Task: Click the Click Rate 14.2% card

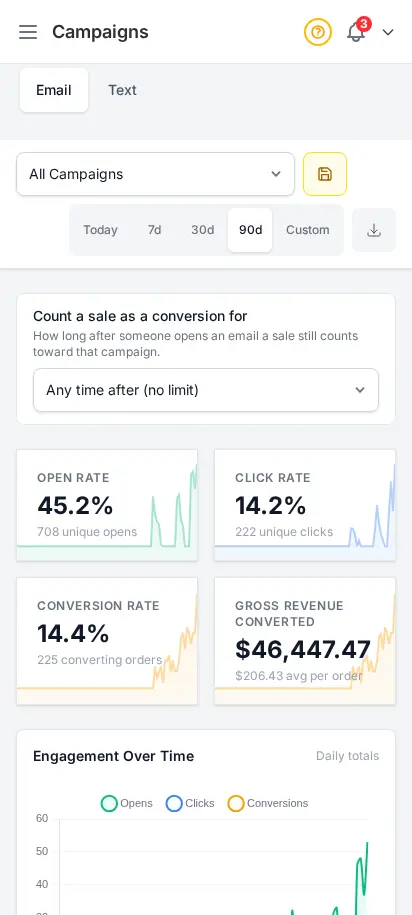Action: pyautogui.click(x=305, y=505)
